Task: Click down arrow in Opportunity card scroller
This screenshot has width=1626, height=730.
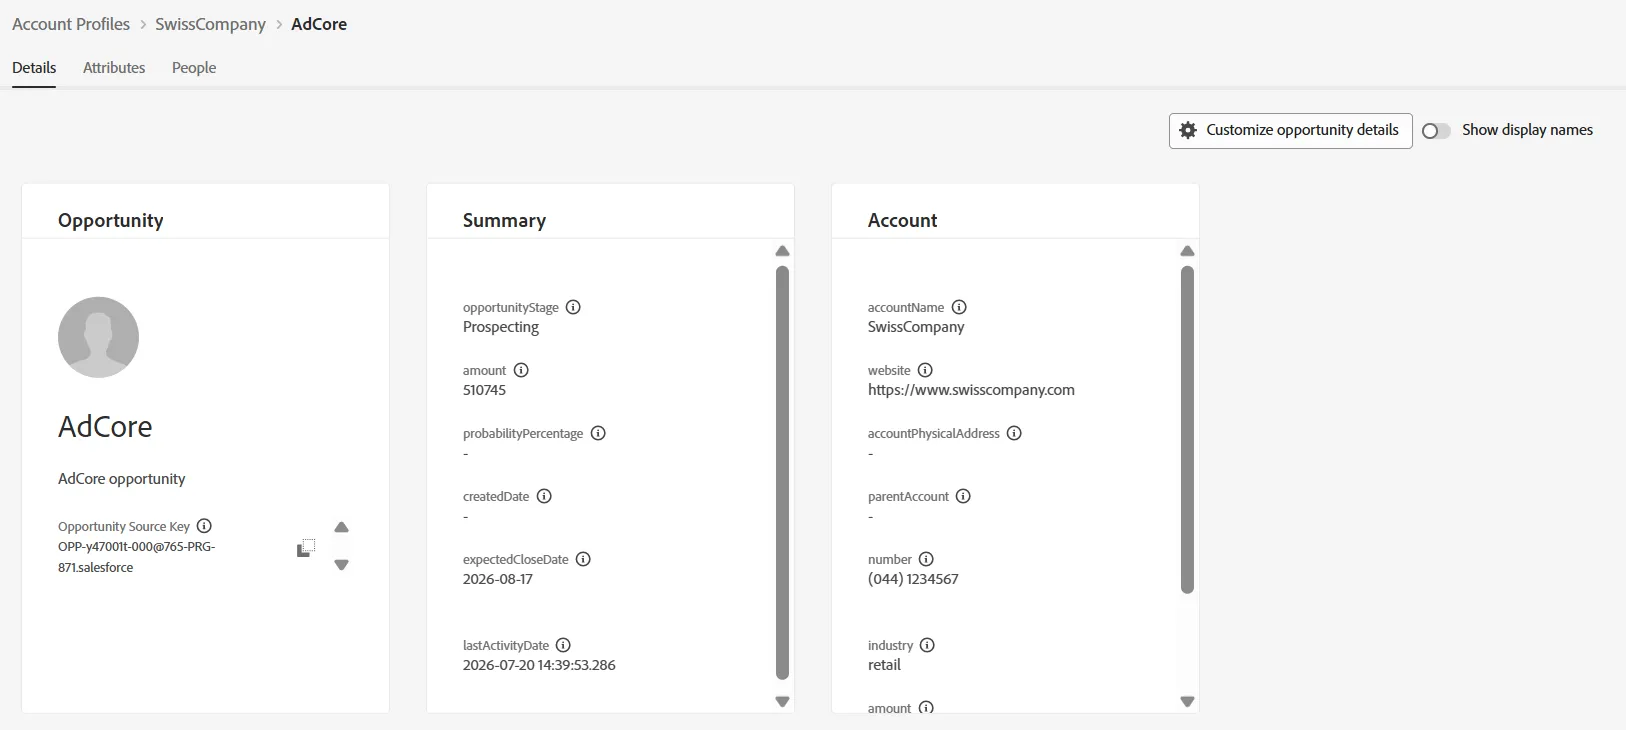Action: tap(341, 565)
